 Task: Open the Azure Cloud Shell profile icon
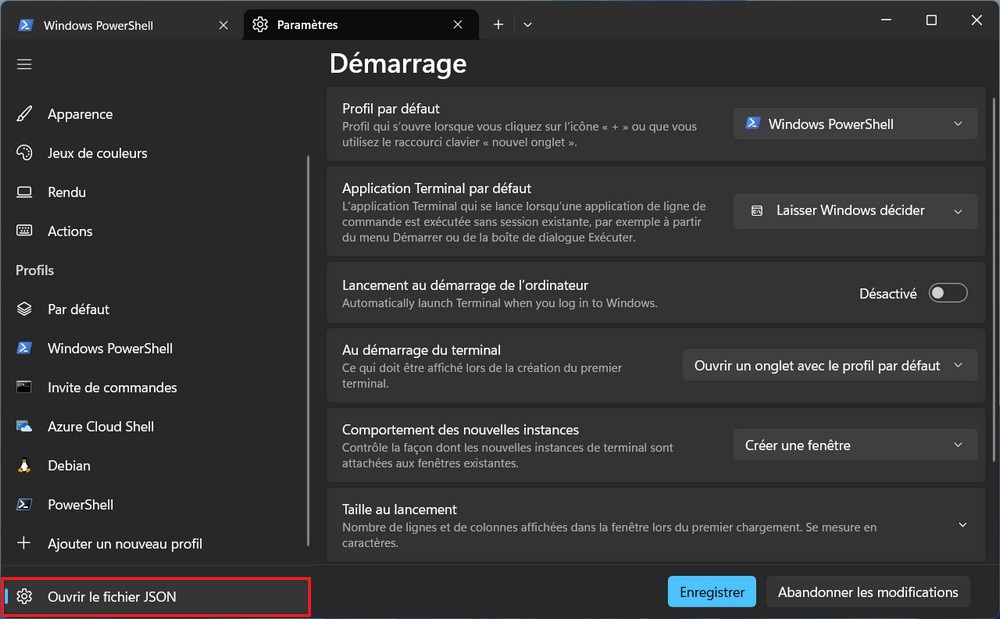[24, 426]
